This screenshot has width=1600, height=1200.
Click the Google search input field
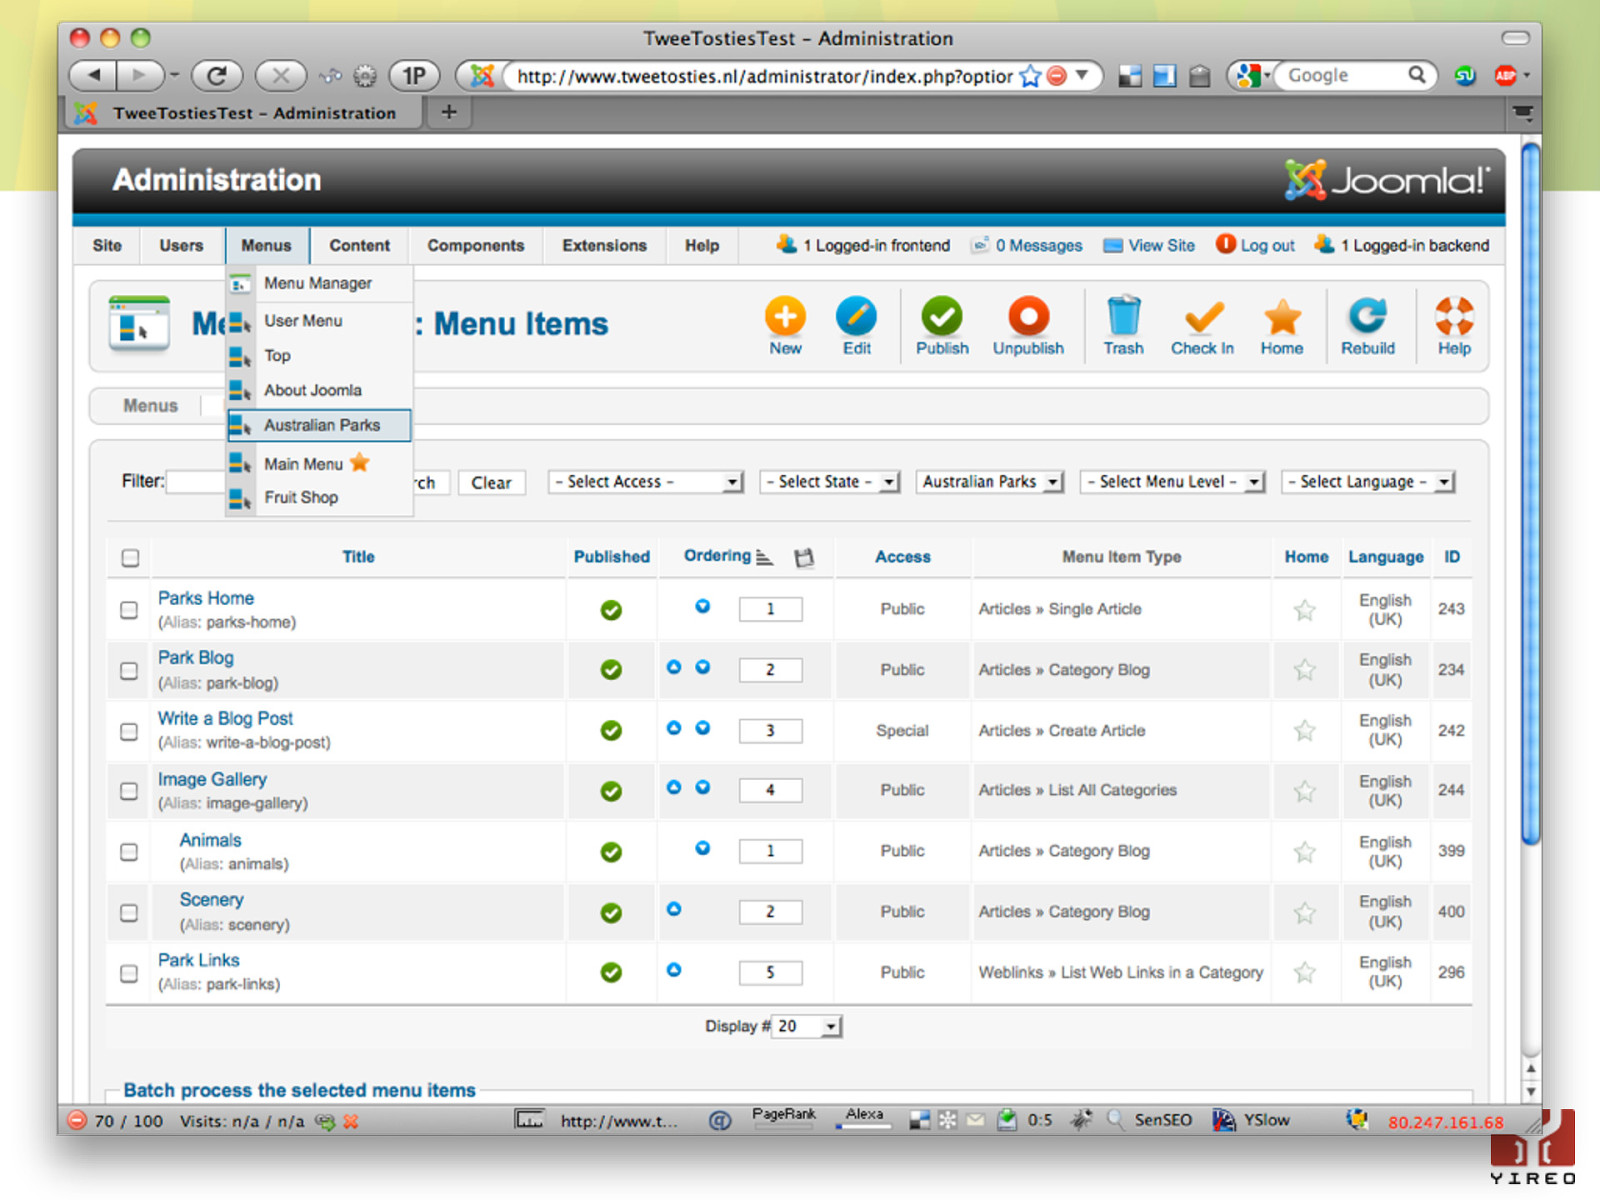[x=1345, y=75]
